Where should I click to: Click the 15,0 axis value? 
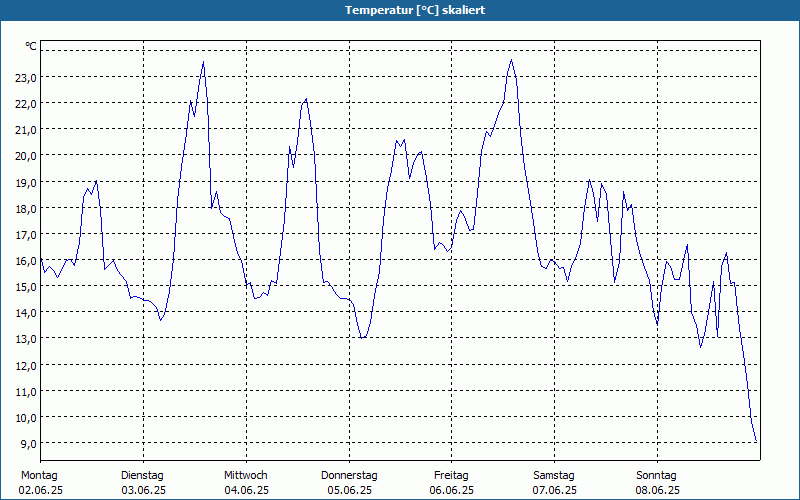(x=26, y=287)
